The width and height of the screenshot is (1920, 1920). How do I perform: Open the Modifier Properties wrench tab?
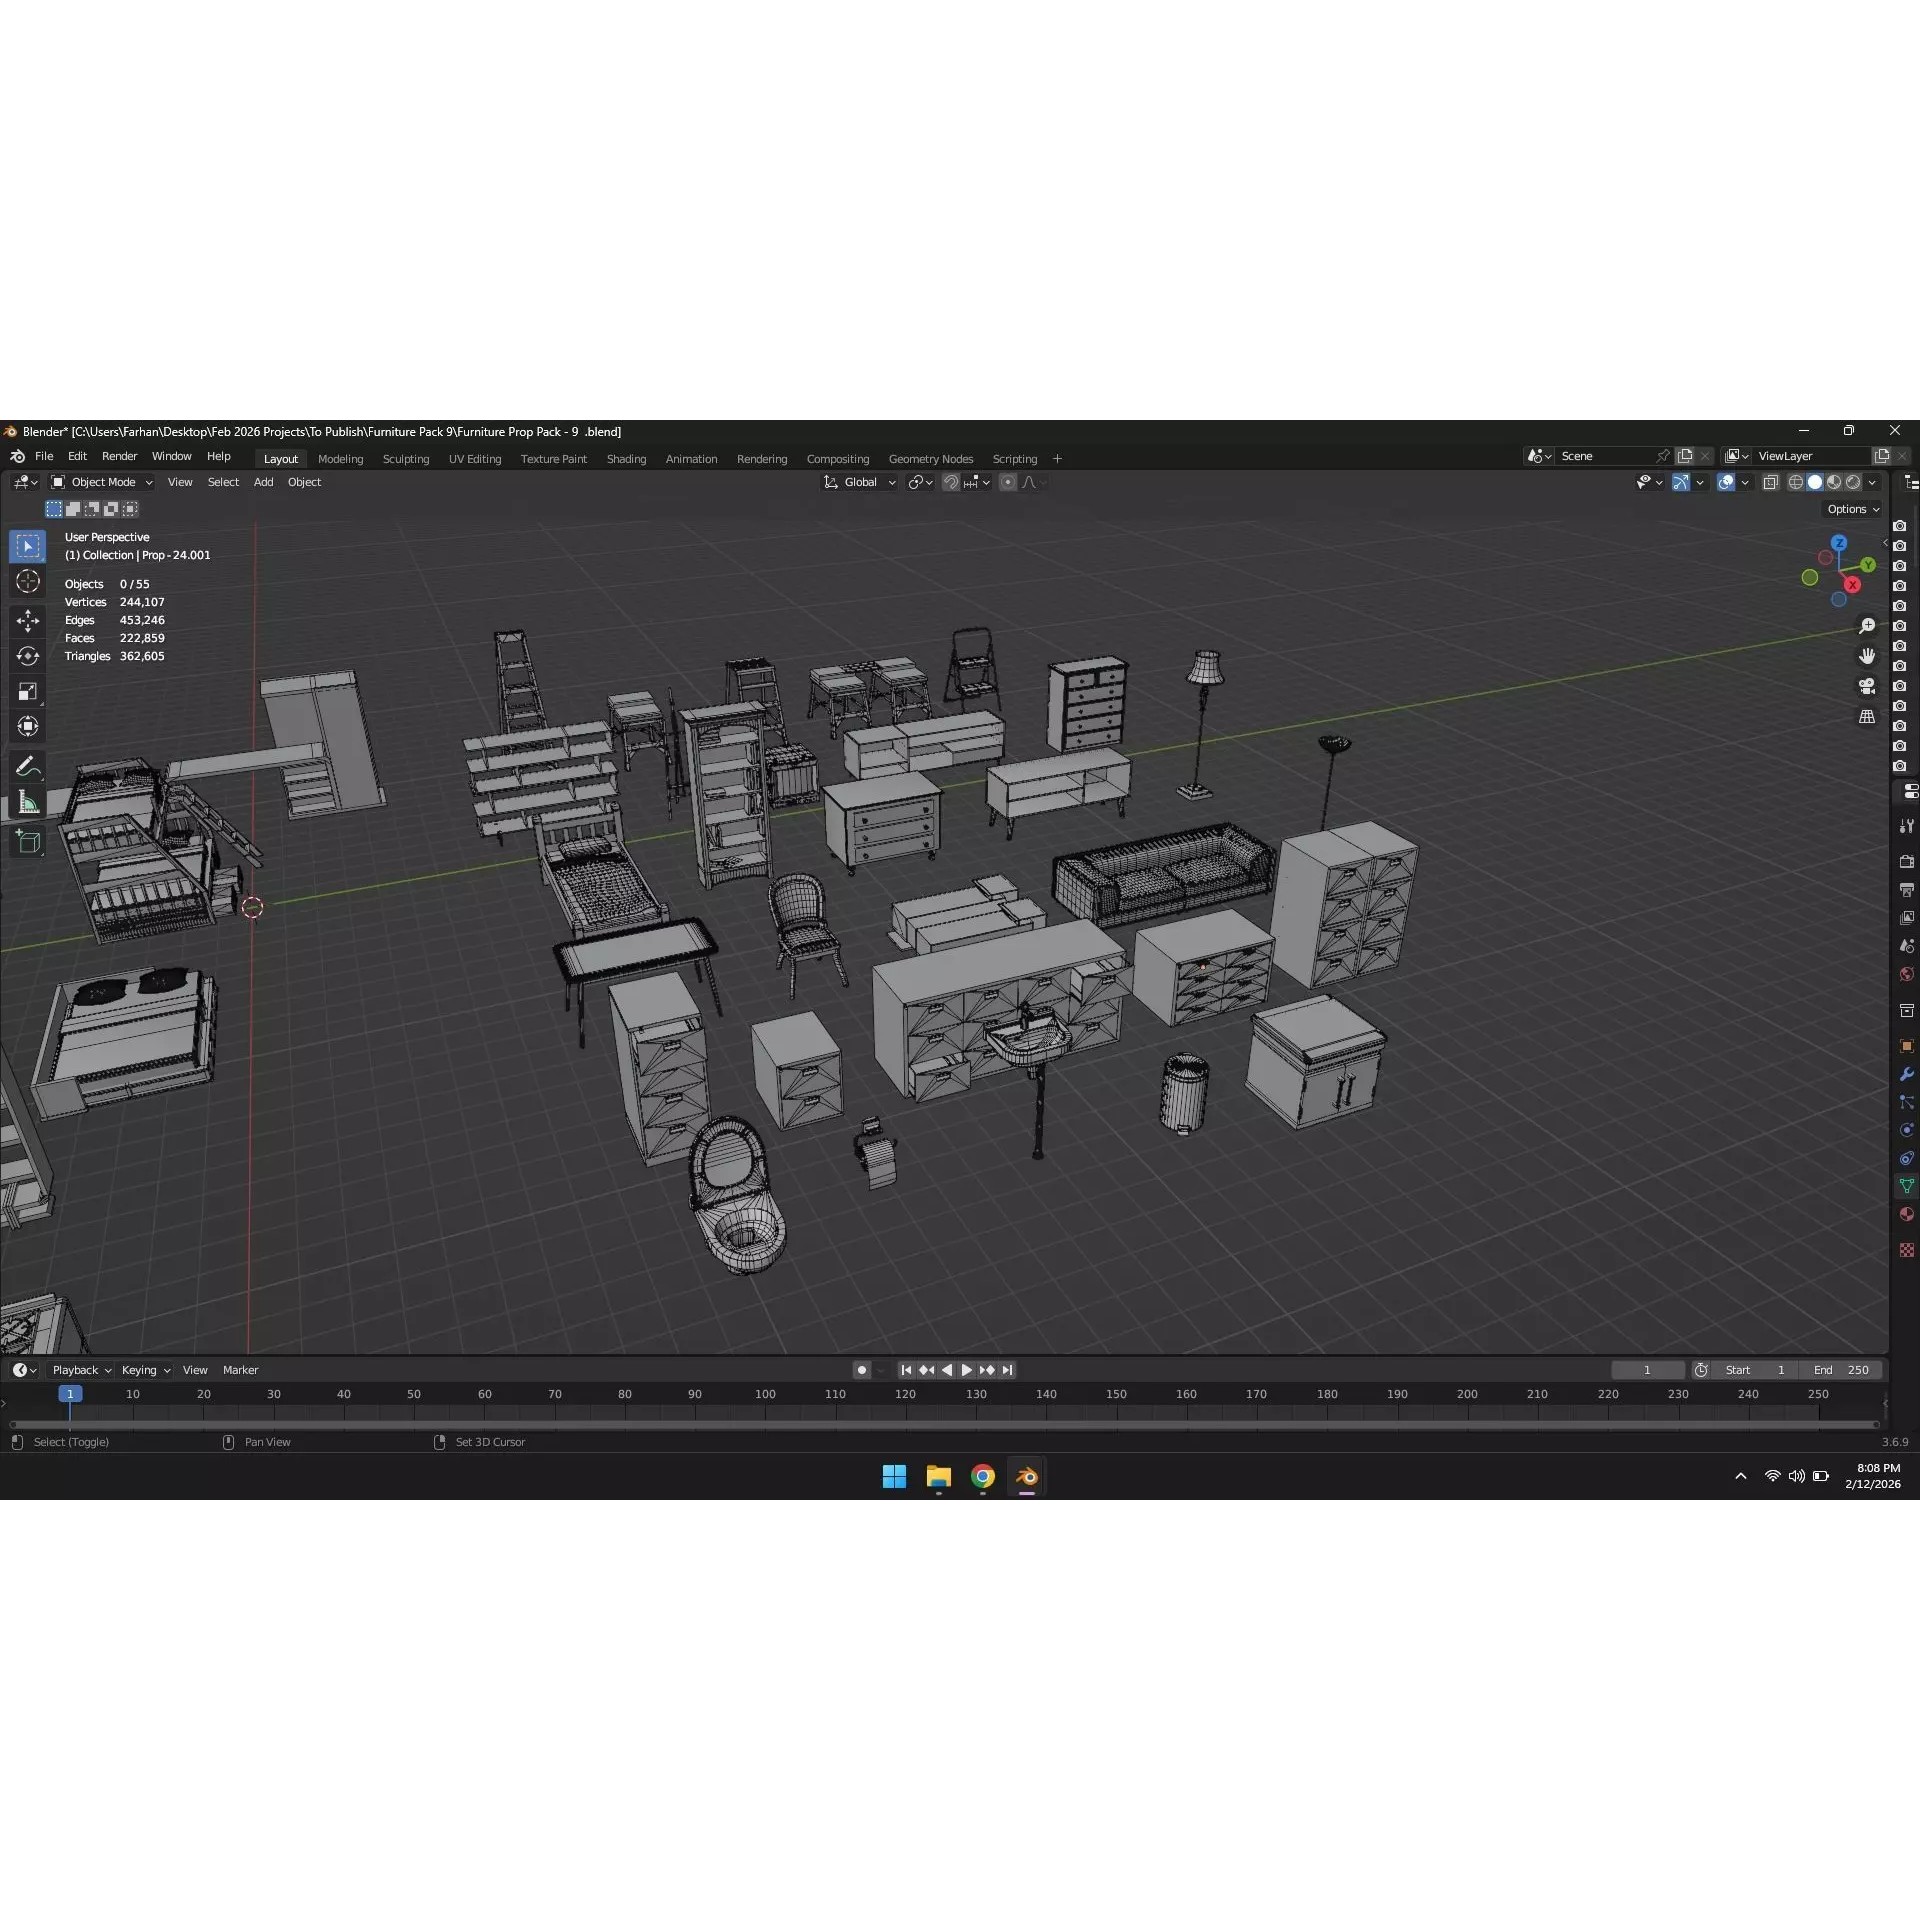click(x=1906, y=1074)
